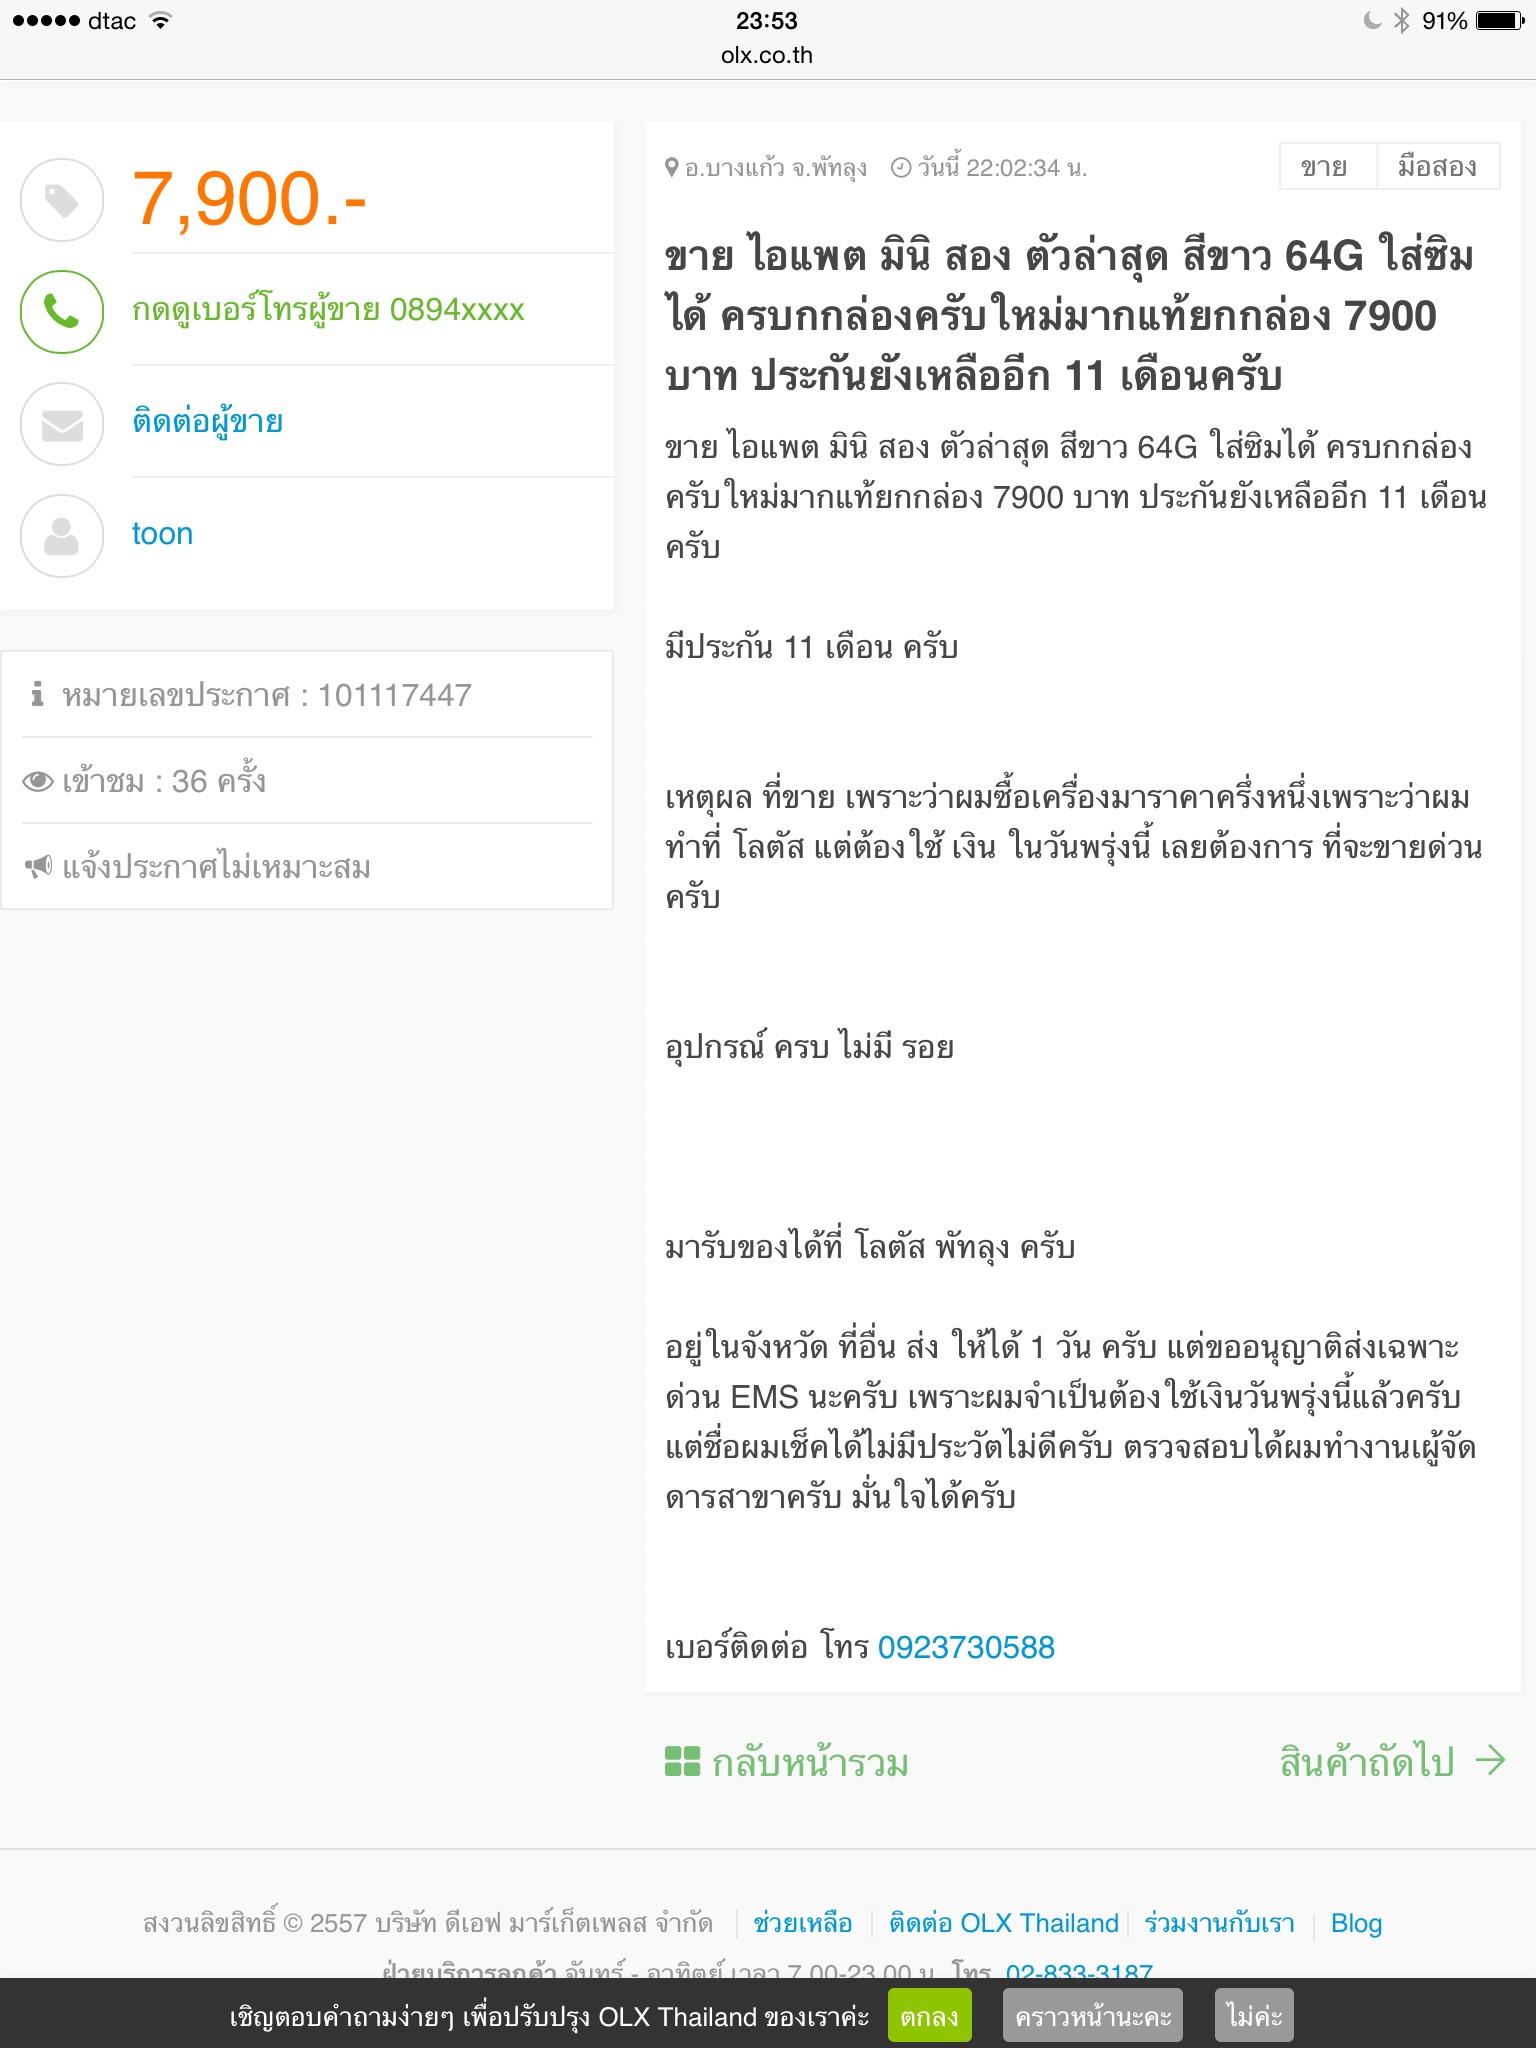Postpone survey with คราวหน้านะคะ button

pos(1093,2016)
